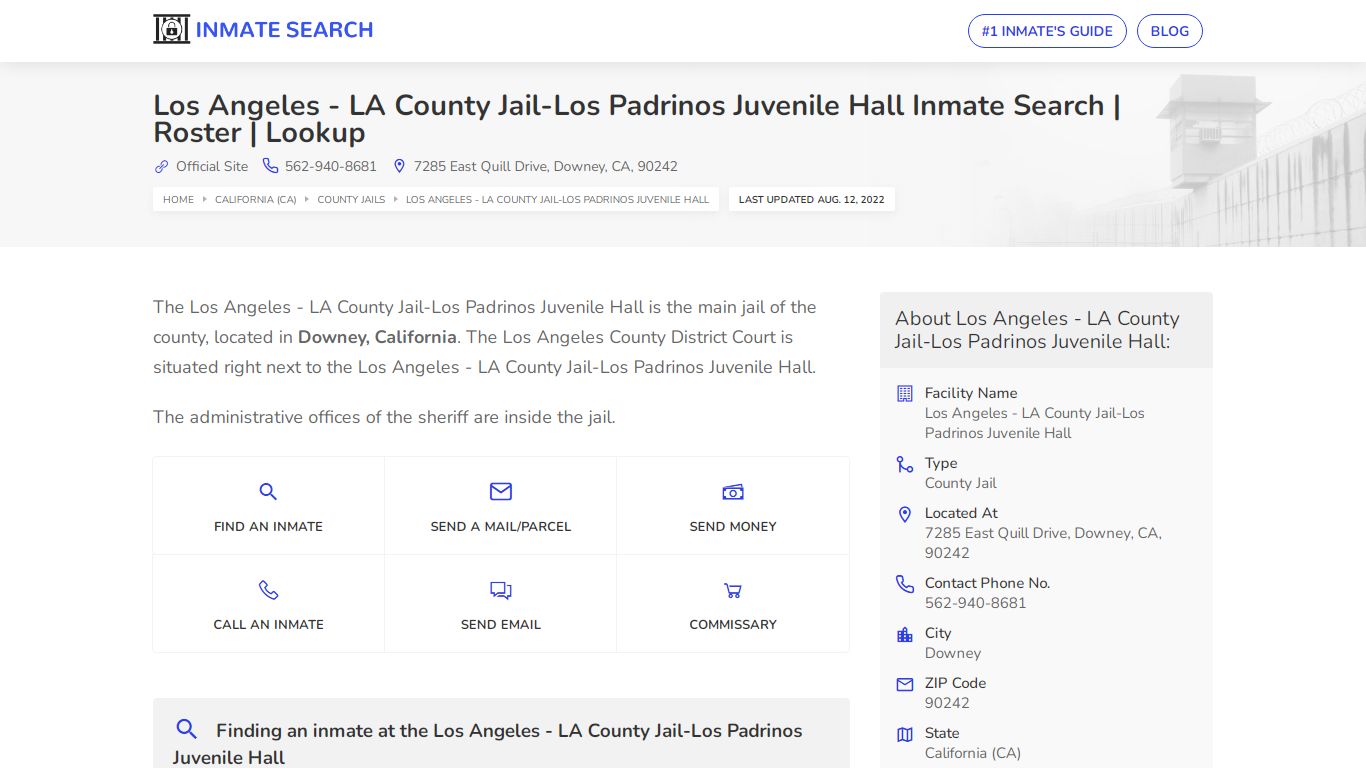Image resolution: width=1366 pixels, height=768 pixels.
Task: Open SEND A MAIL/PARCEL tile label
Action: (x=501, y=526)
